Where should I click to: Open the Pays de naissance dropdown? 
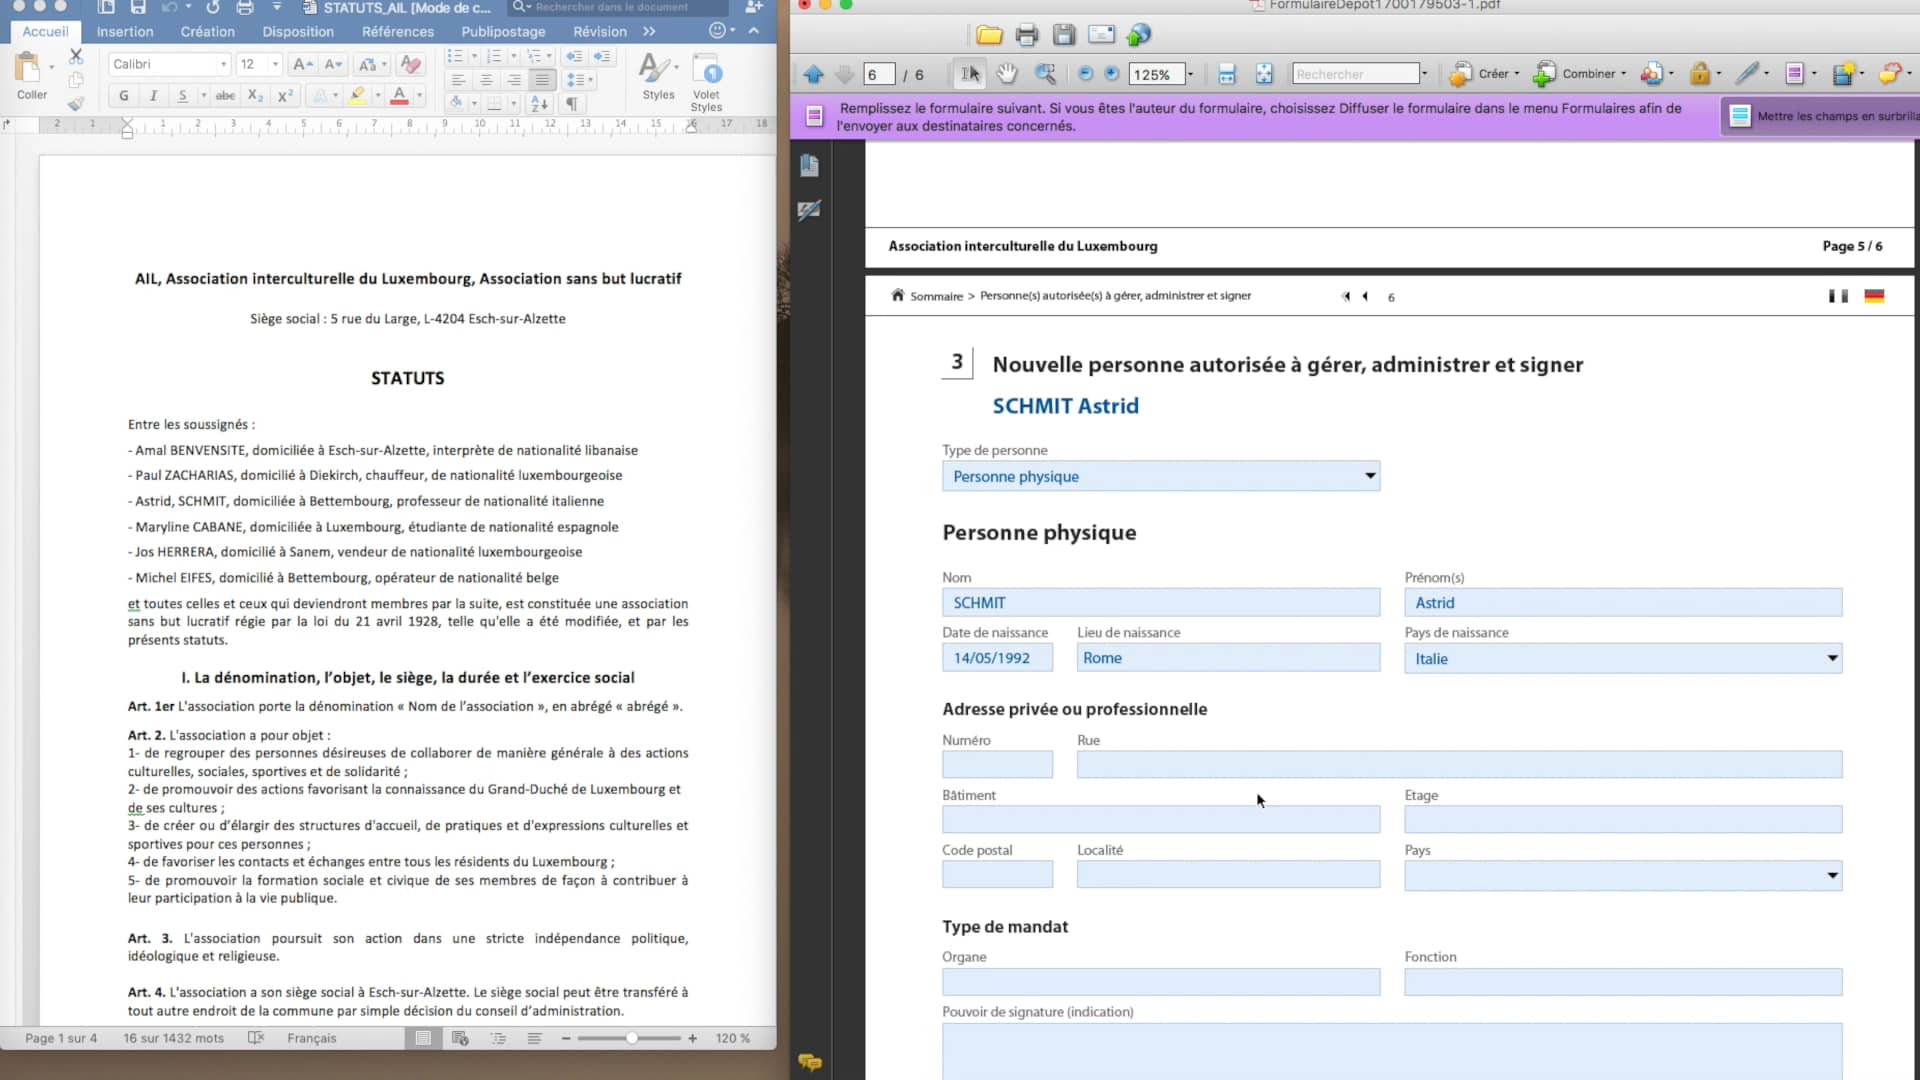click(x=1831, y=658)
